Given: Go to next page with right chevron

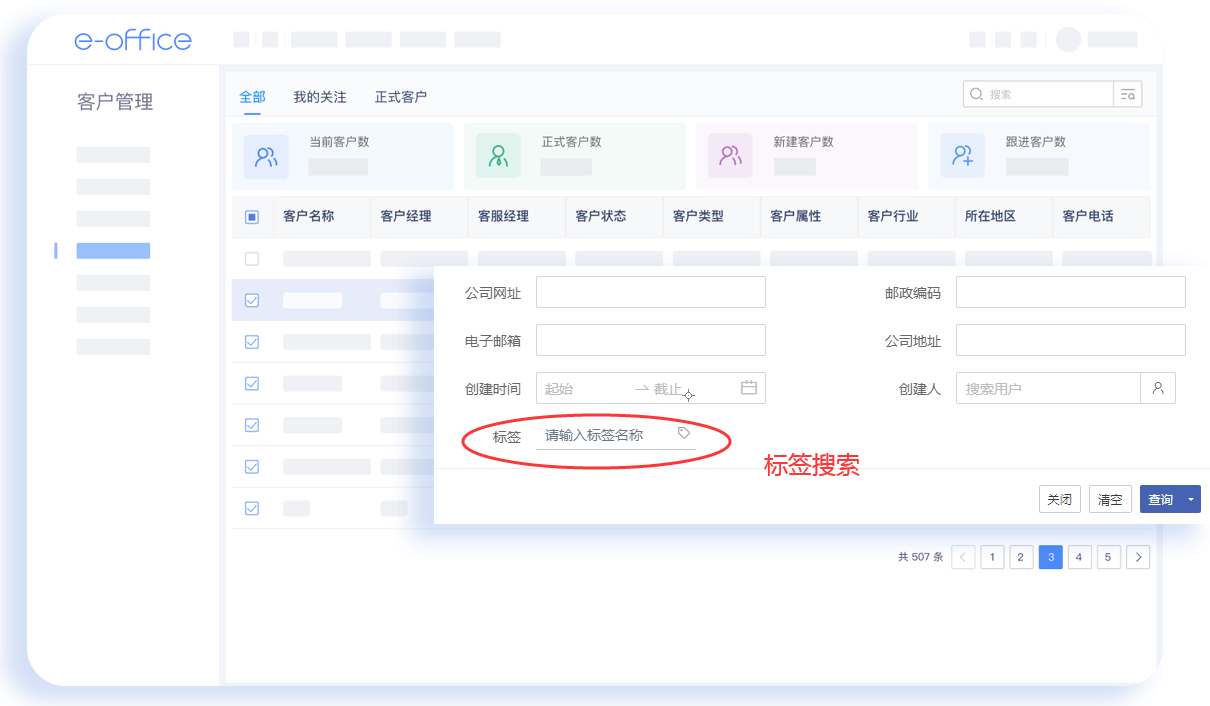Looking at the screenshot, I should (x=1138, y=557).
